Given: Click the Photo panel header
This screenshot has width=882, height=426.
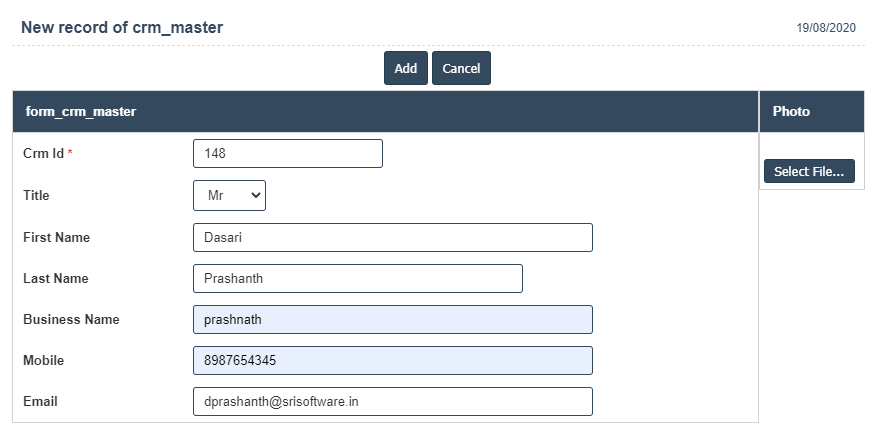Looking at the screenshot, I should (811, 112).
